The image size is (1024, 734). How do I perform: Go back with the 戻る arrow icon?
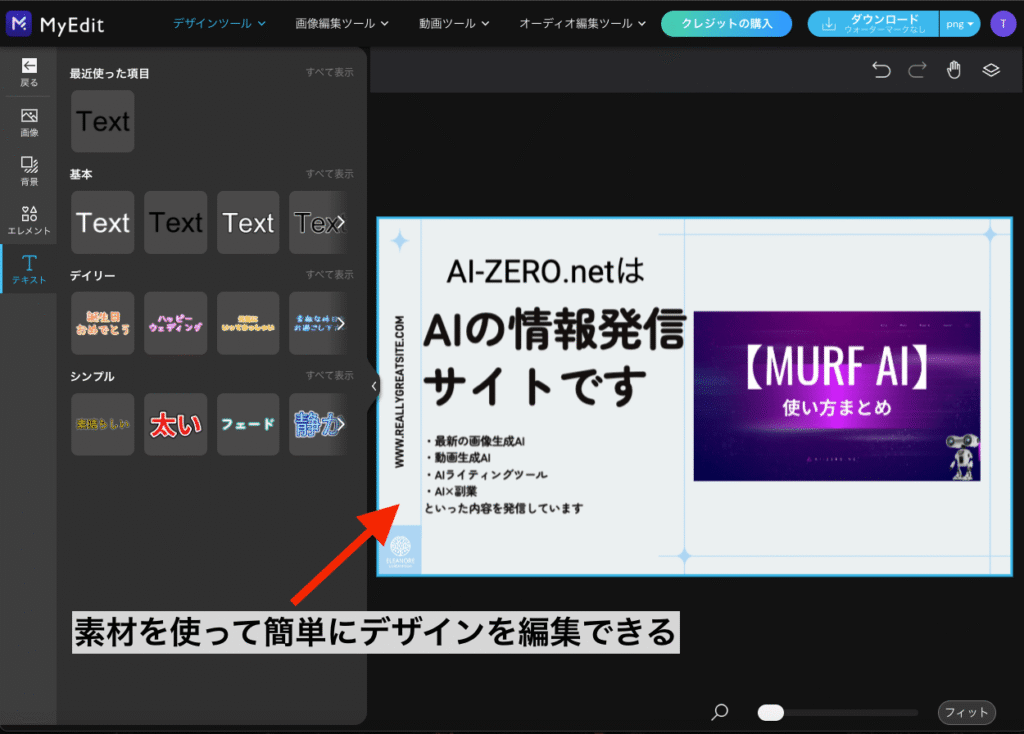pyautogui.click(x=29, y=65)
